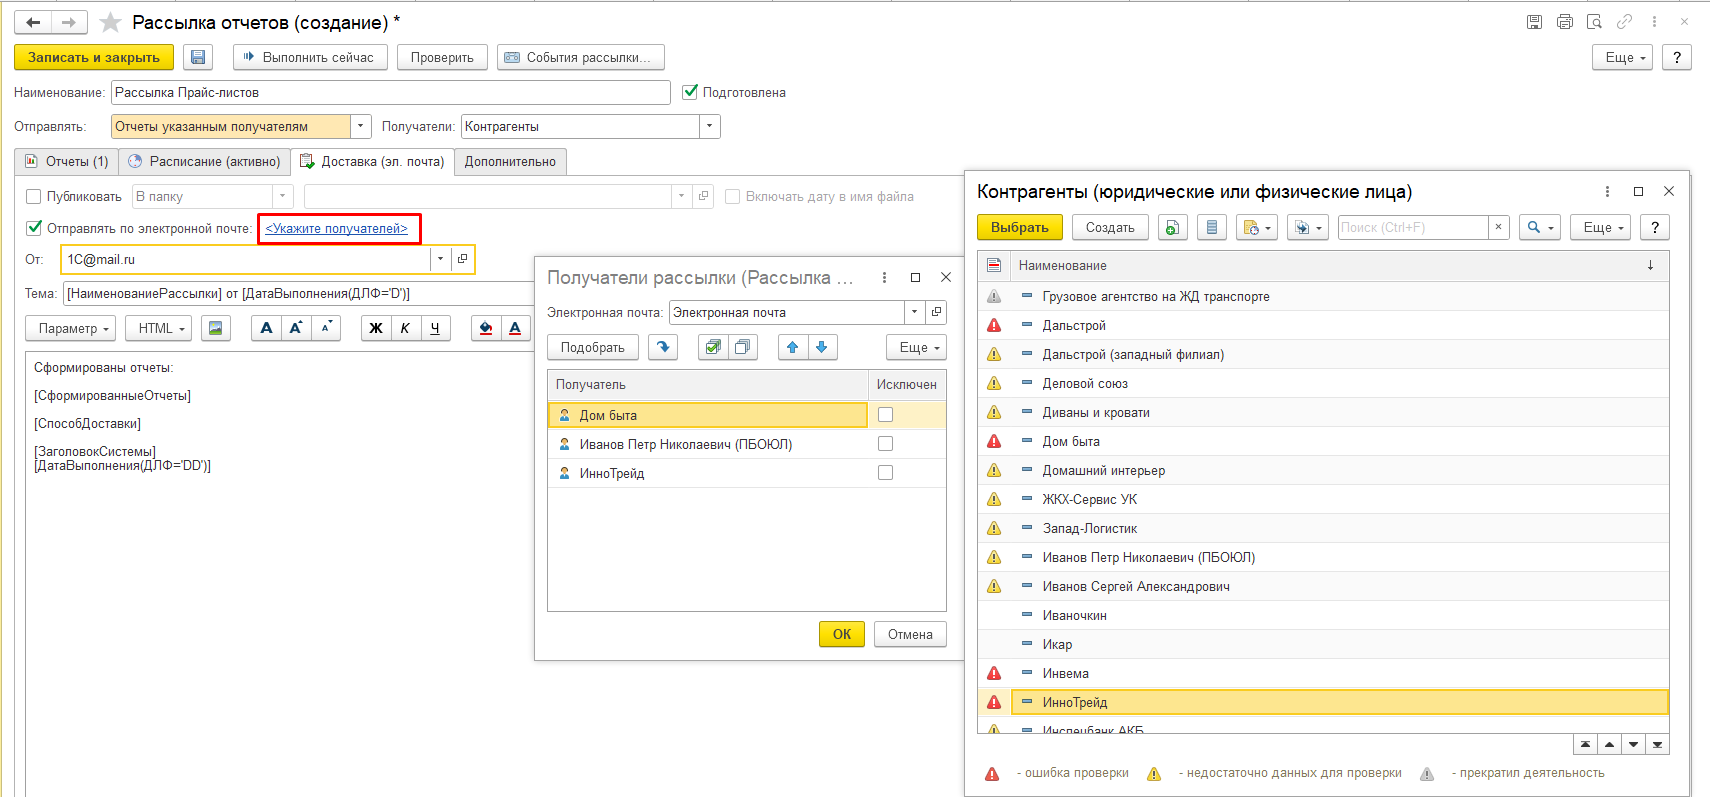Check all recipients icon in recipients dialog
The image size is (1710, 797).
click(712, 347)
